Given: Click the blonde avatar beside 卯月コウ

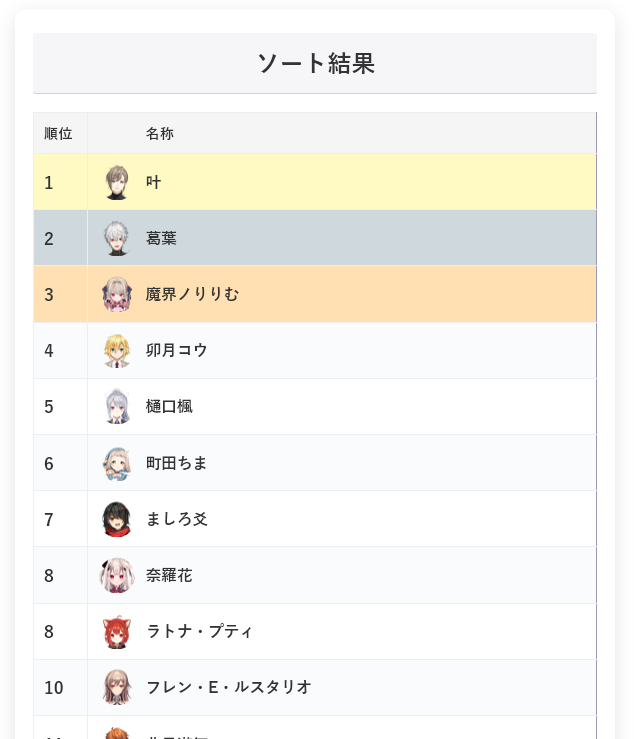Looking at the screenshot, I should click(117, 350).
